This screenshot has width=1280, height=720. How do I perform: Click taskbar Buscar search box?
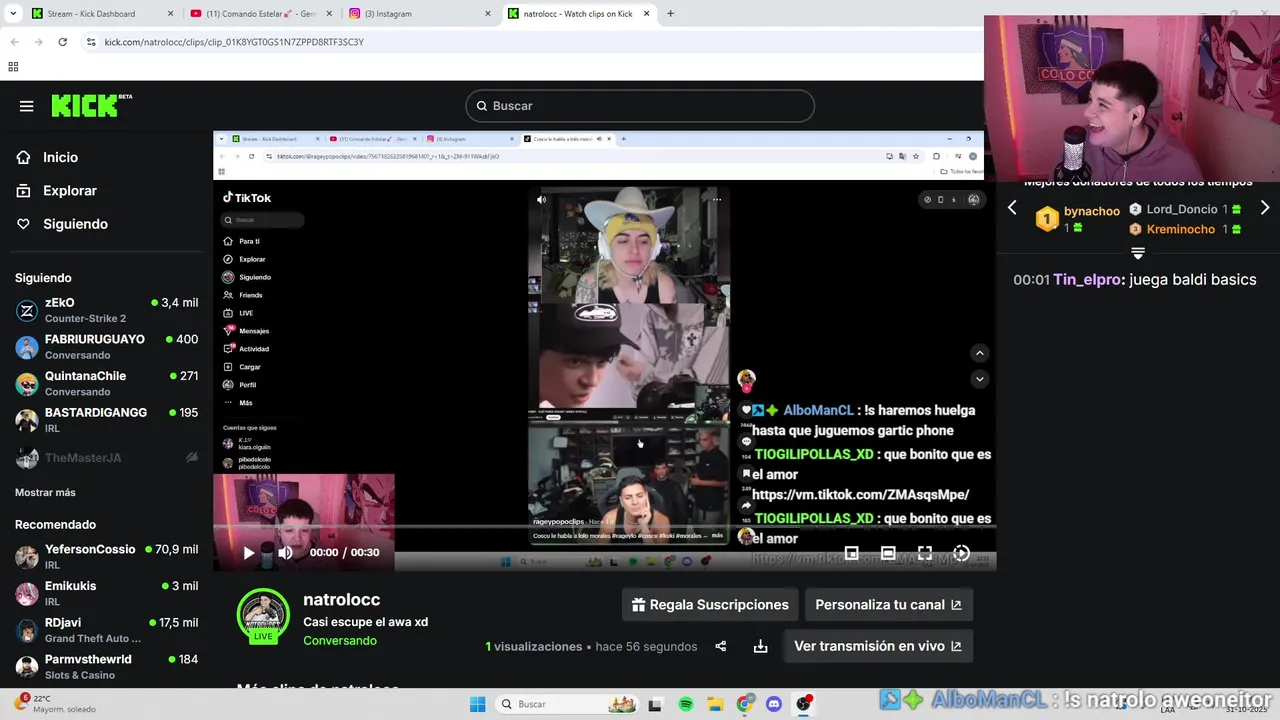point(568,704)
